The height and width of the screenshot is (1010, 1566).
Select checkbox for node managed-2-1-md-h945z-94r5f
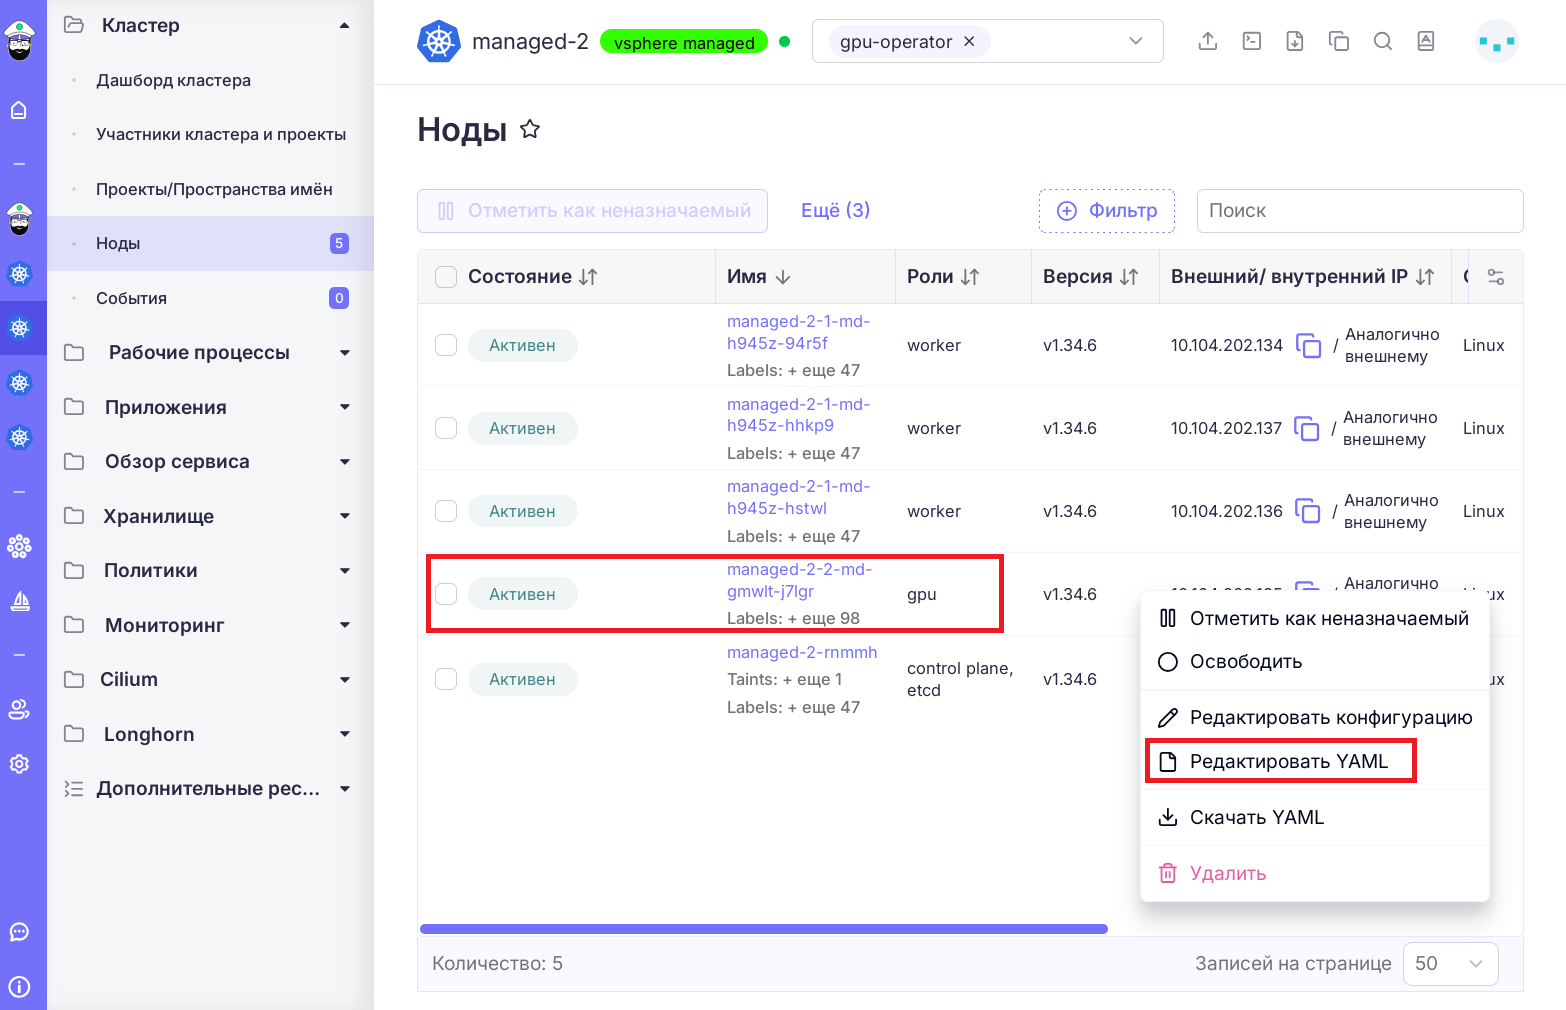coord(446,345)
